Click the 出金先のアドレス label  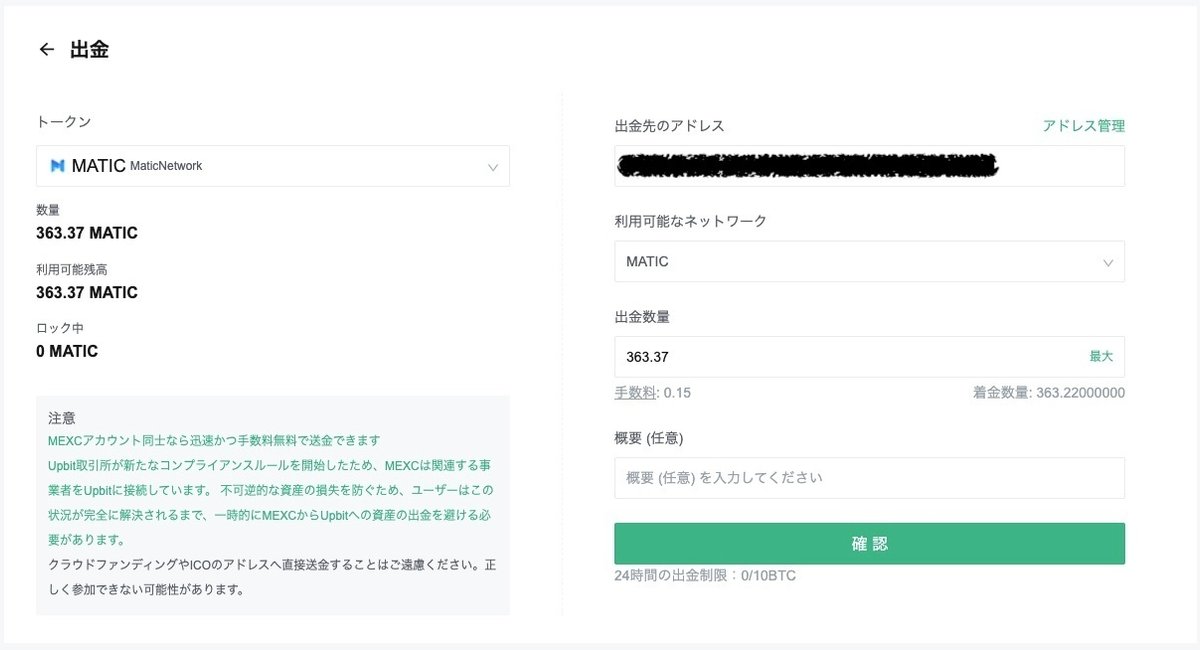click(669, 126)
